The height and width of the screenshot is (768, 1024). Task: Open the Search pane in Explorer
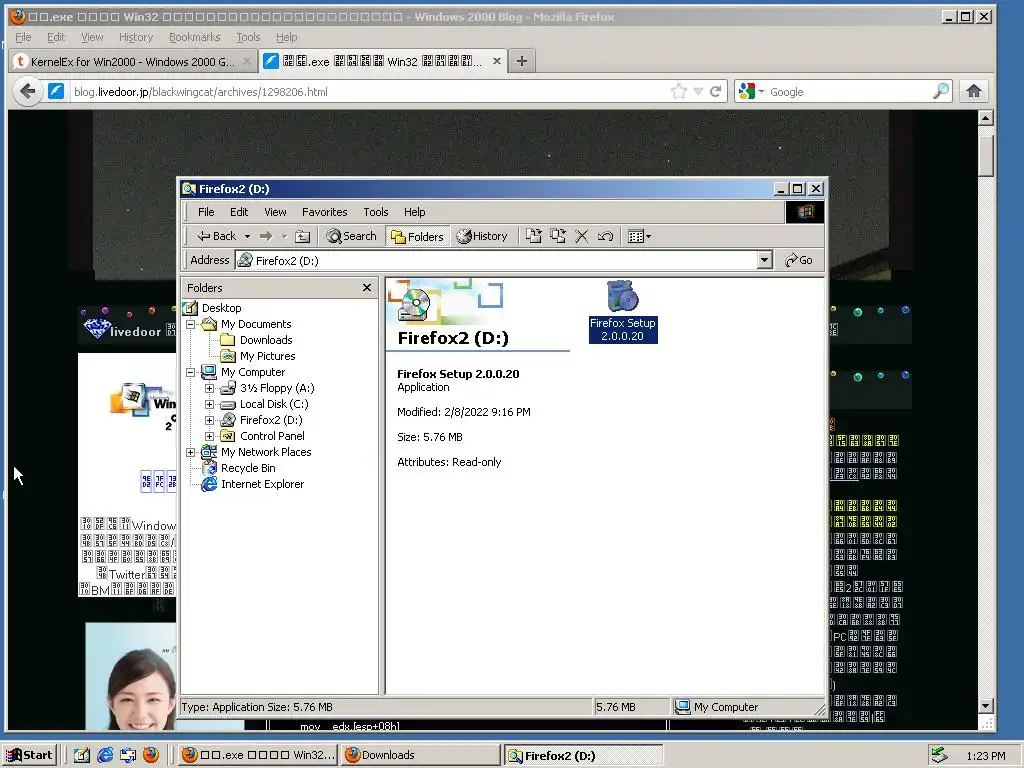351,236
